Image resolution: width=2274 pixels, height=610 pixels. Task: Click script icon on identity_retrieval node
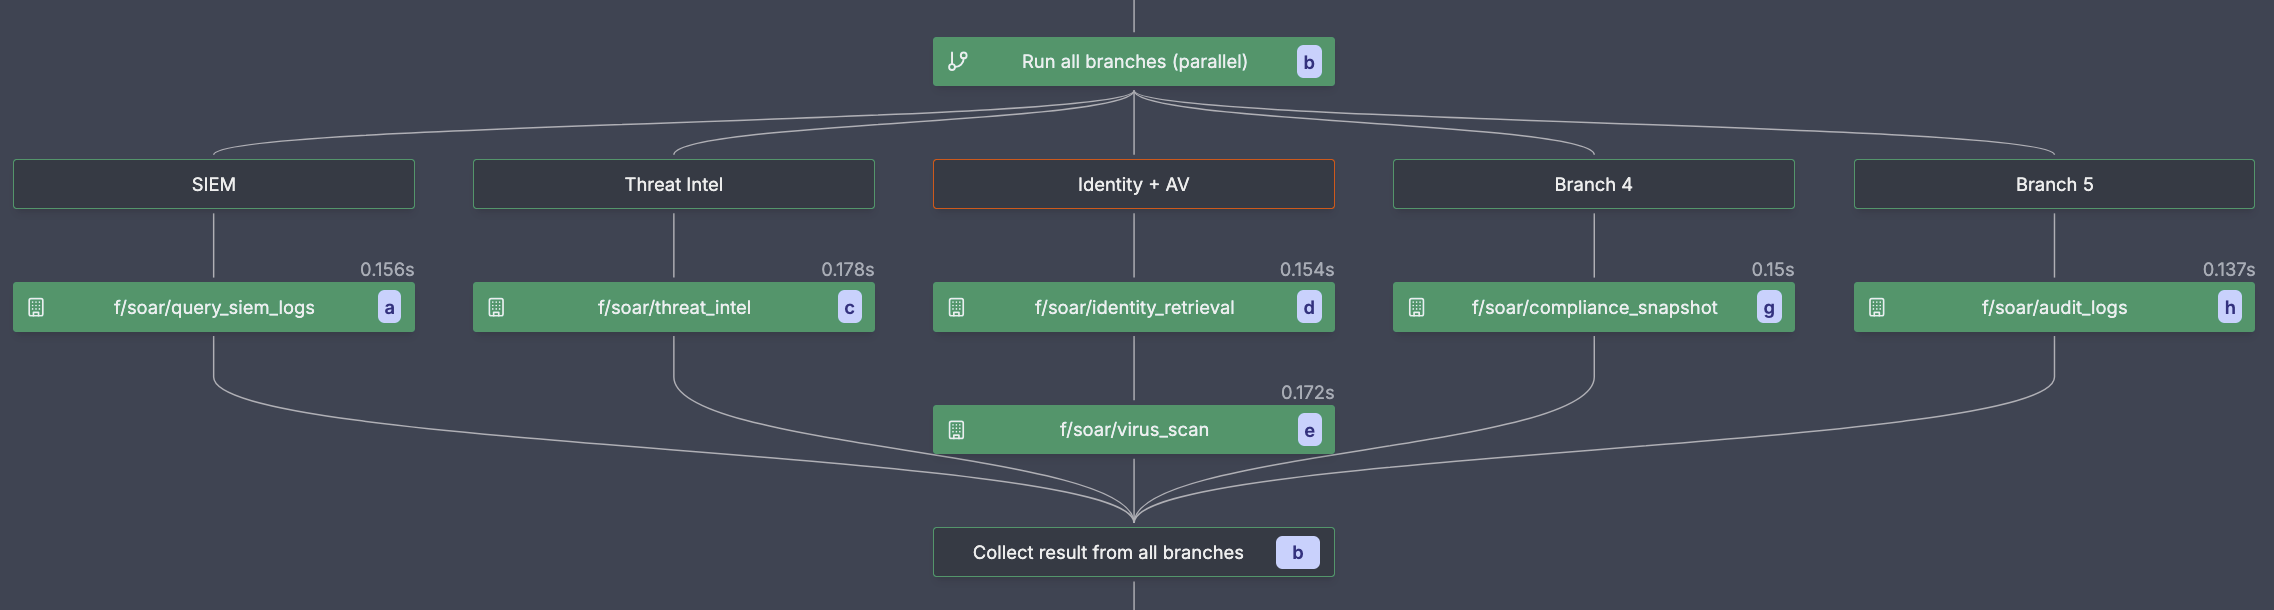tap(956, 307)
